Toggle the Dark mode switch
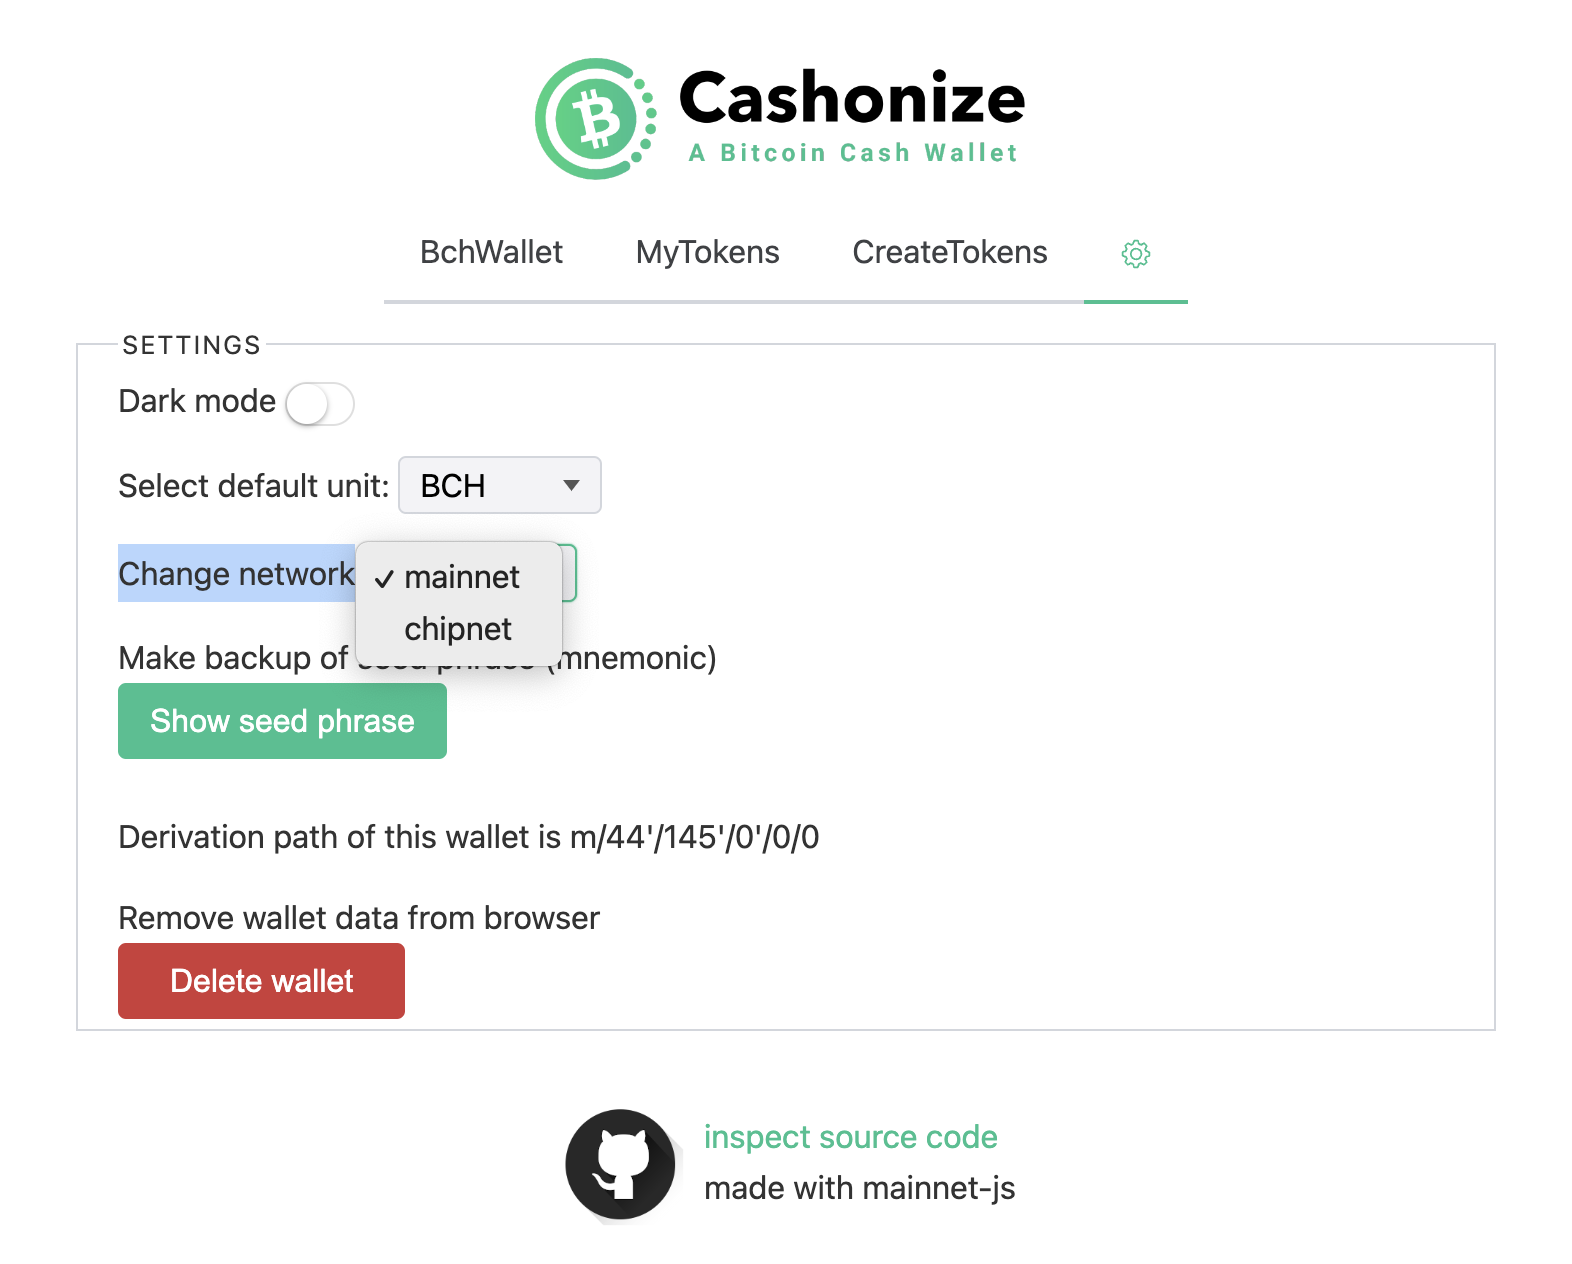Screen dimensions: 1572x1264 click(319, 404)
